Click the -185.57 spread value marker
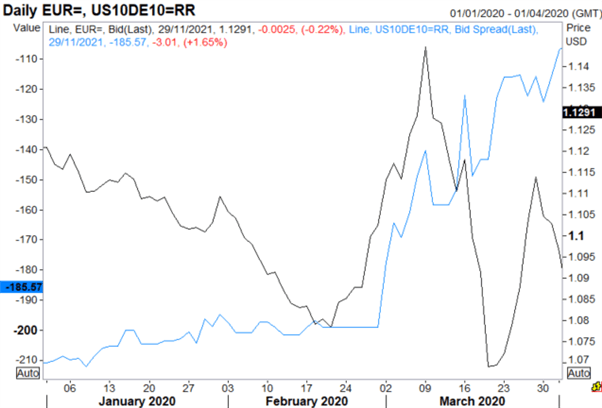The width and height of the screenshot is (602, 408). click(x=22, y=287)
